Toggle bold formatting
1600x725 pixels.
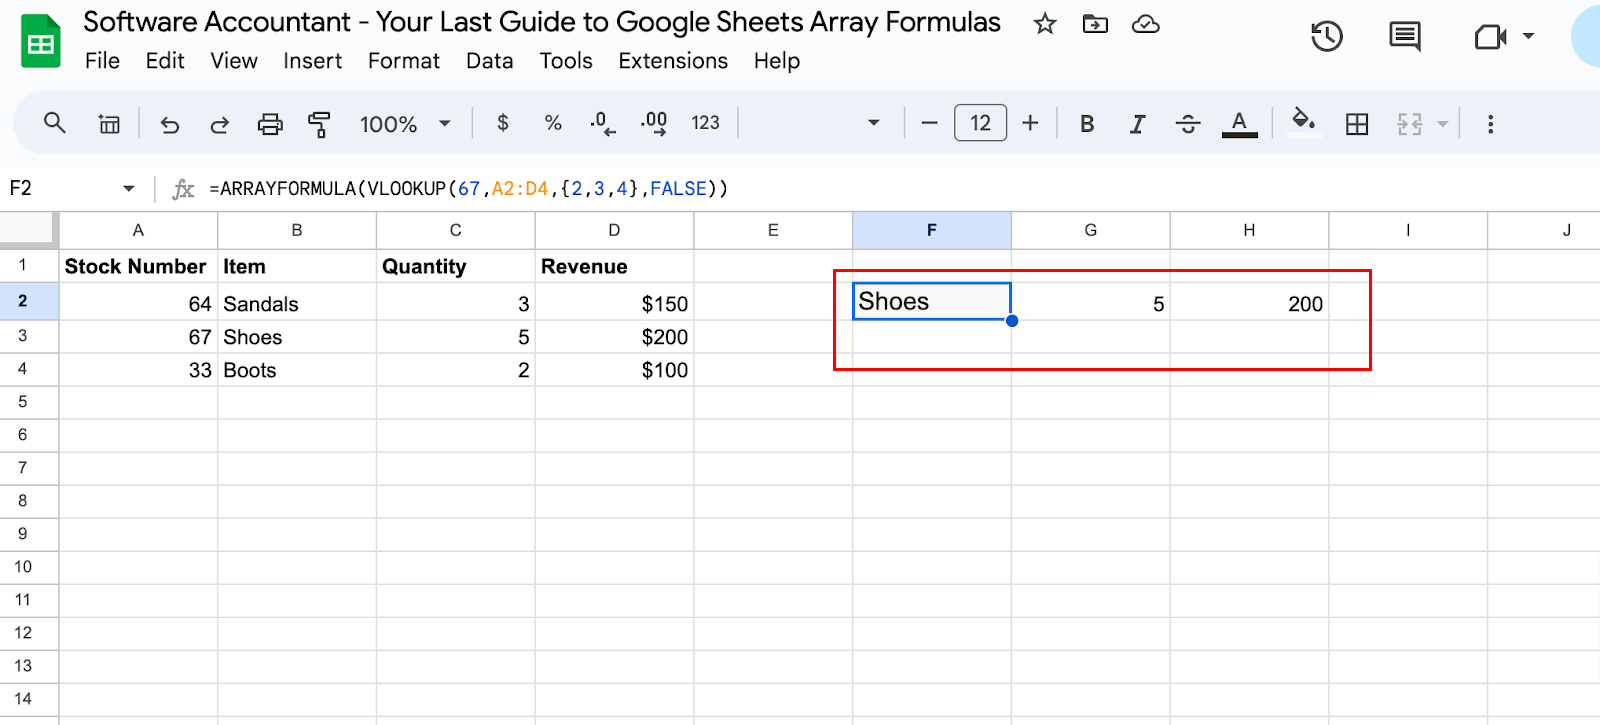1087,124
